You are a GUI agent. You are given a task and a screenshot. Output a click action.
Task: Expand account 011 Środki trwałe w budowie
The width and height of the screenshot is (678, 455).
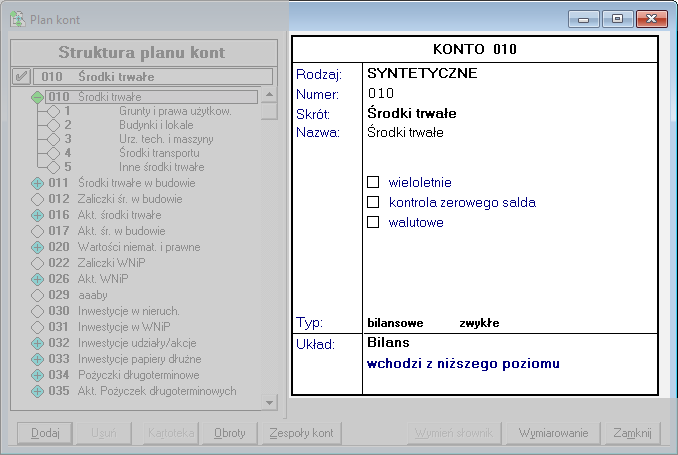[38, 183]
